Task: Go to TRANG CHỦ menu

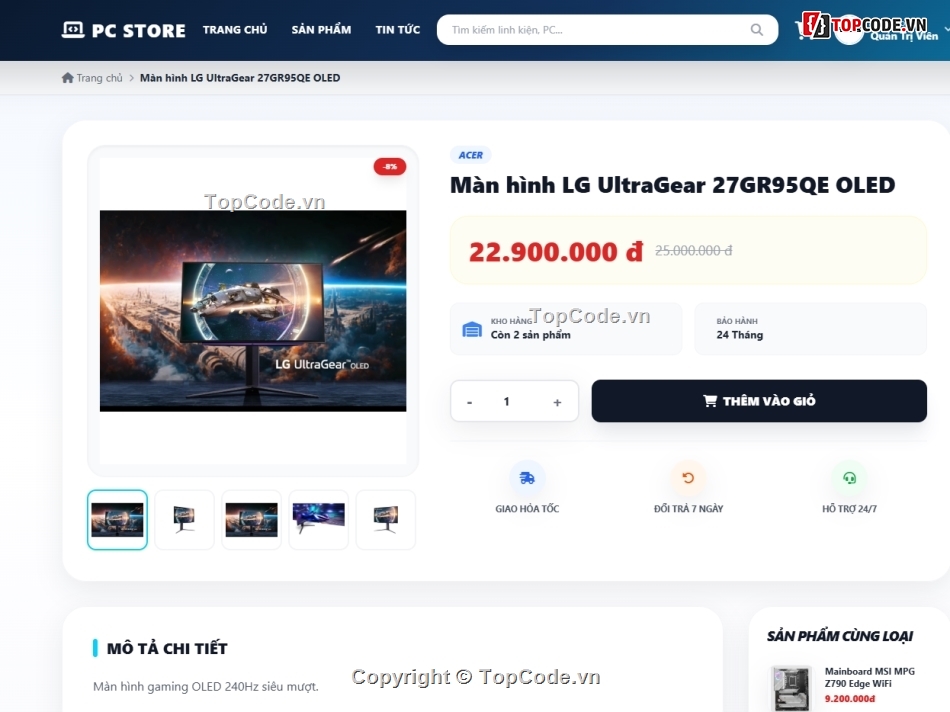Action: (235, 30)
